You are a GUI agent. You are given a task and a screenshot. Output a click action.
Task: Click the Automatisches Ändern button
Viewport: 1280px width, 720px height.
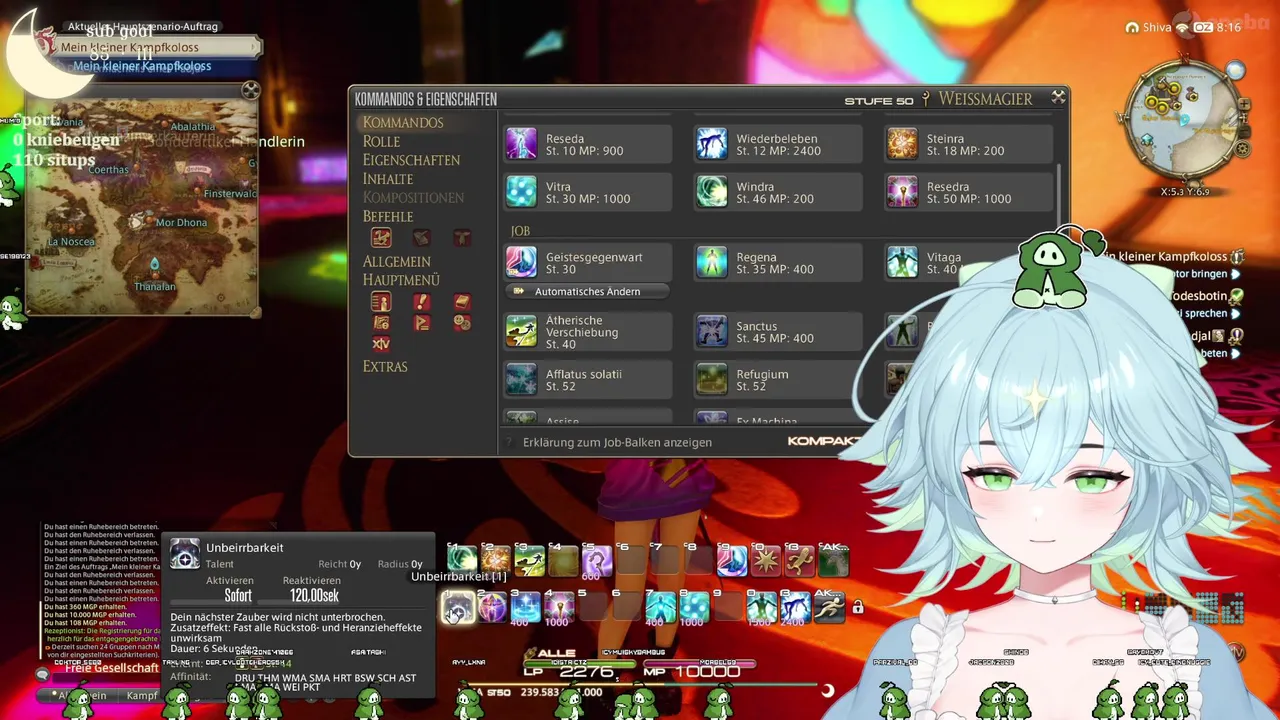pos(587,291)
